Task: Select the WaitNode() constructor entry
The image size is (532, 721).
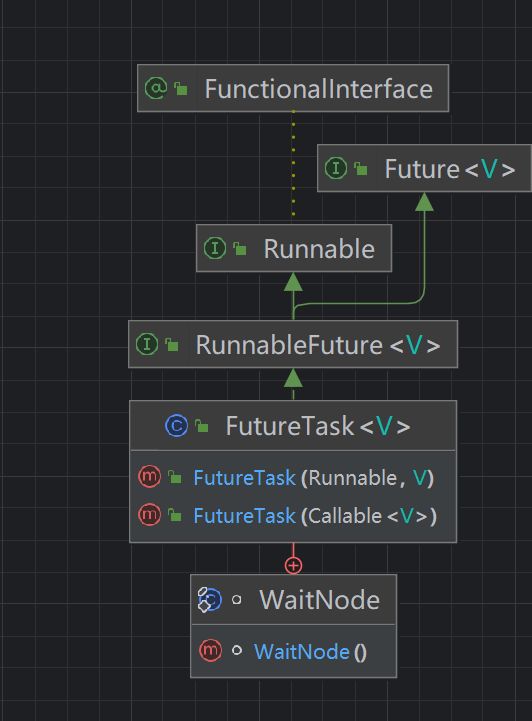Action: (x=293, y=651)
